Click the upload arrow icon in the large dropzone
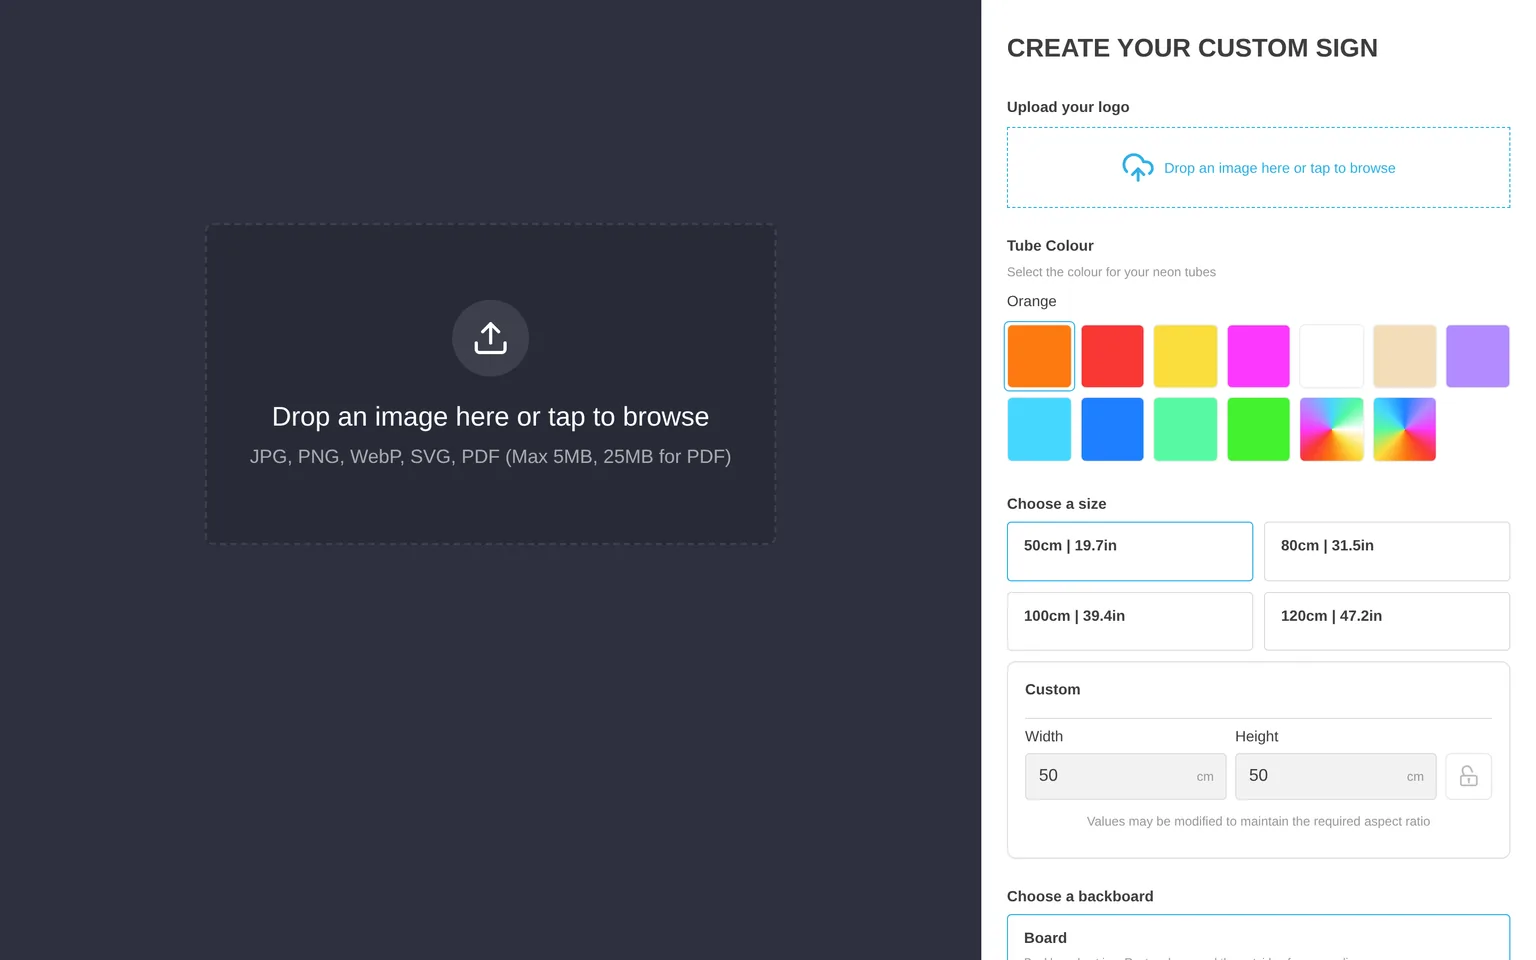 click(490, 338)
